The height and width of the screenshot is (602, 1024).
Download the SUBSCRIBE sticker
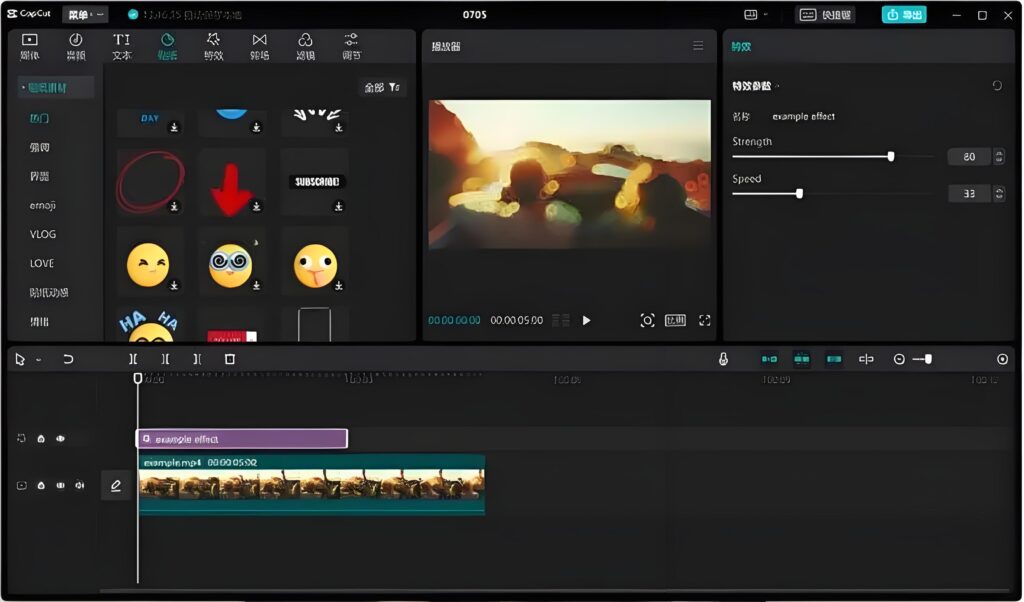tap(339, 206)
